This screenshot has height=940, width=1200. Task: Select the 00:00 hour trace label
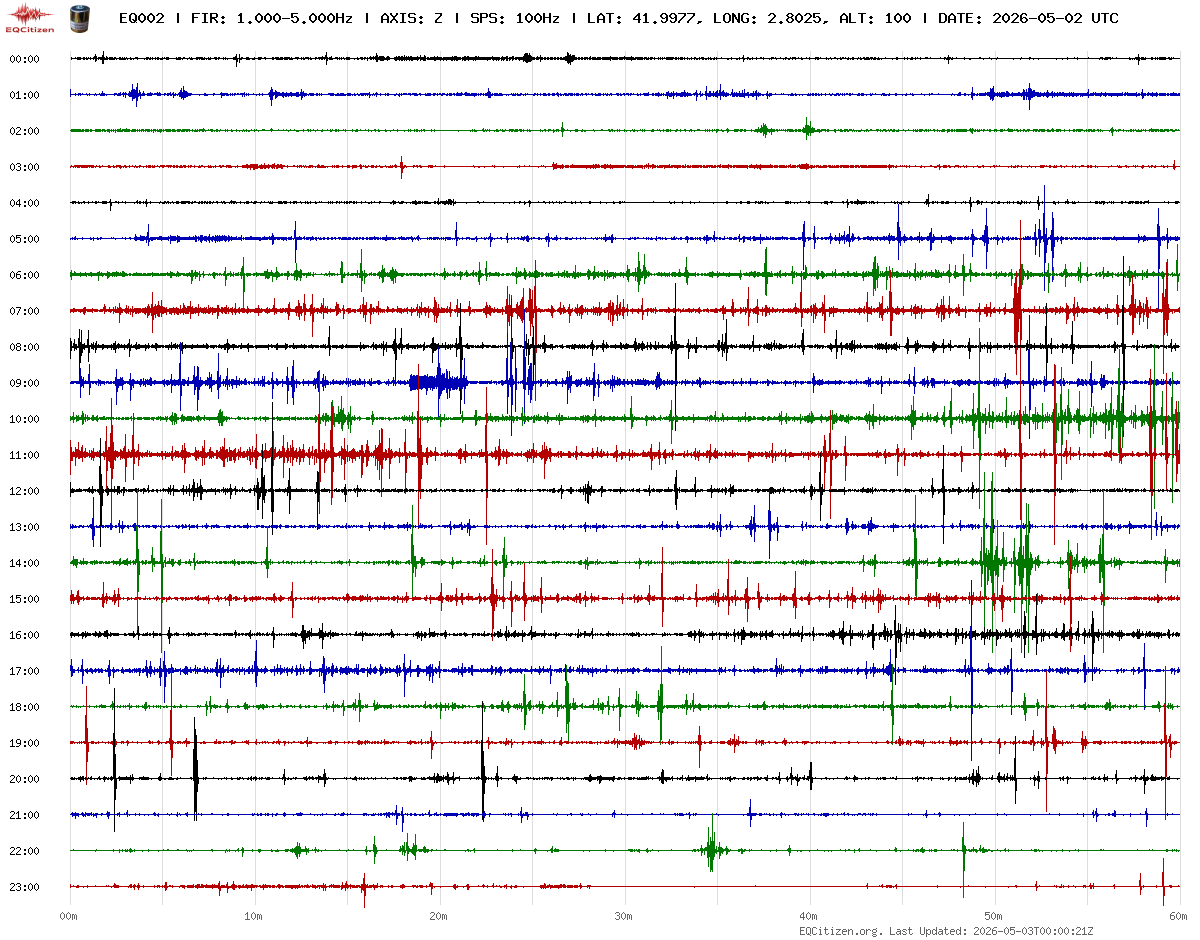pos(24,59)
